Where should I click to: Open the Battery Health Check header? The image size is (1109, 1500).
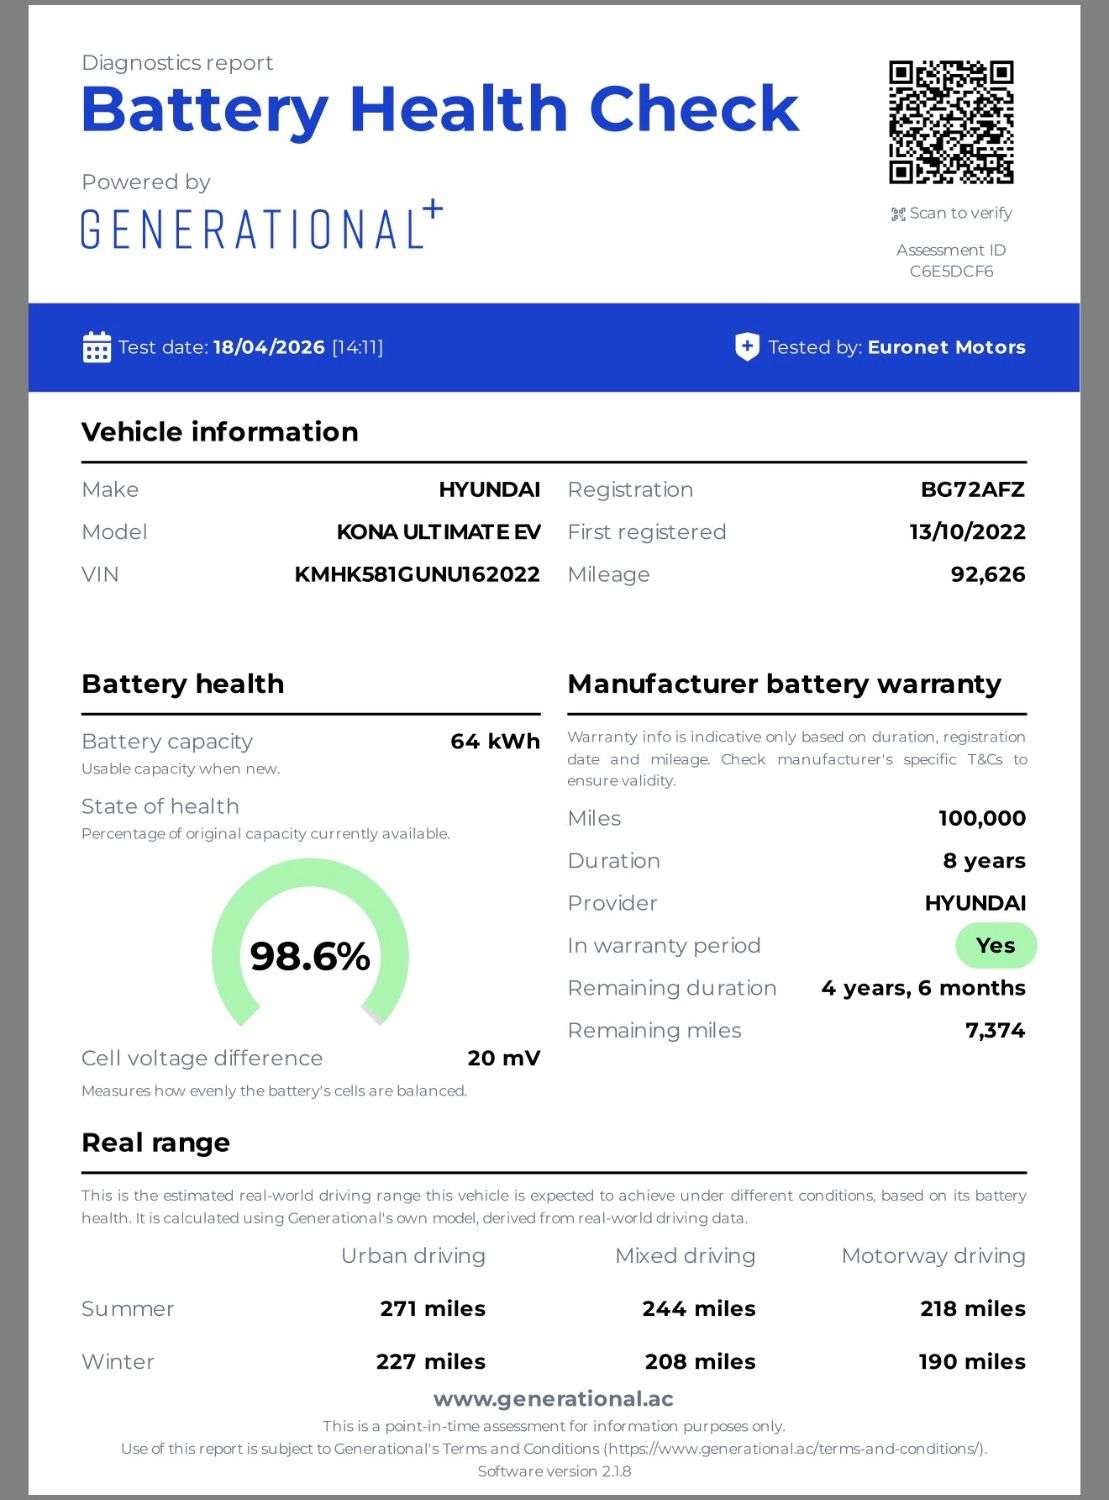pos(440,110)
